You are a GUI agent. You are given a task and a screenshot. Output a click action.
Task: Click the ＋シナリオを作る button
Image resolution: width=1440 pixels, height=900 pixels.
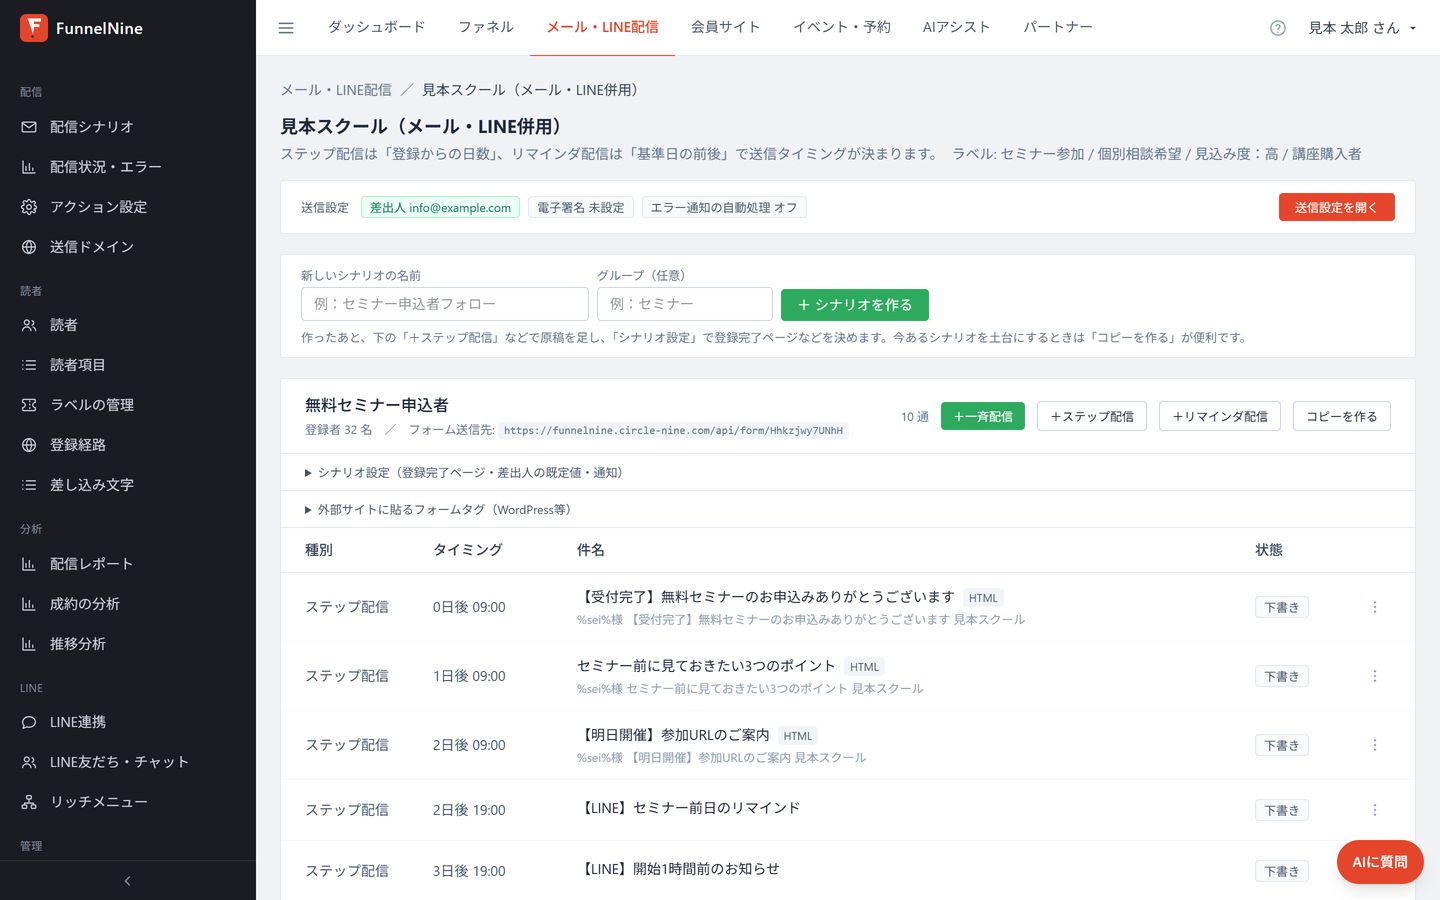pos(855,305)
